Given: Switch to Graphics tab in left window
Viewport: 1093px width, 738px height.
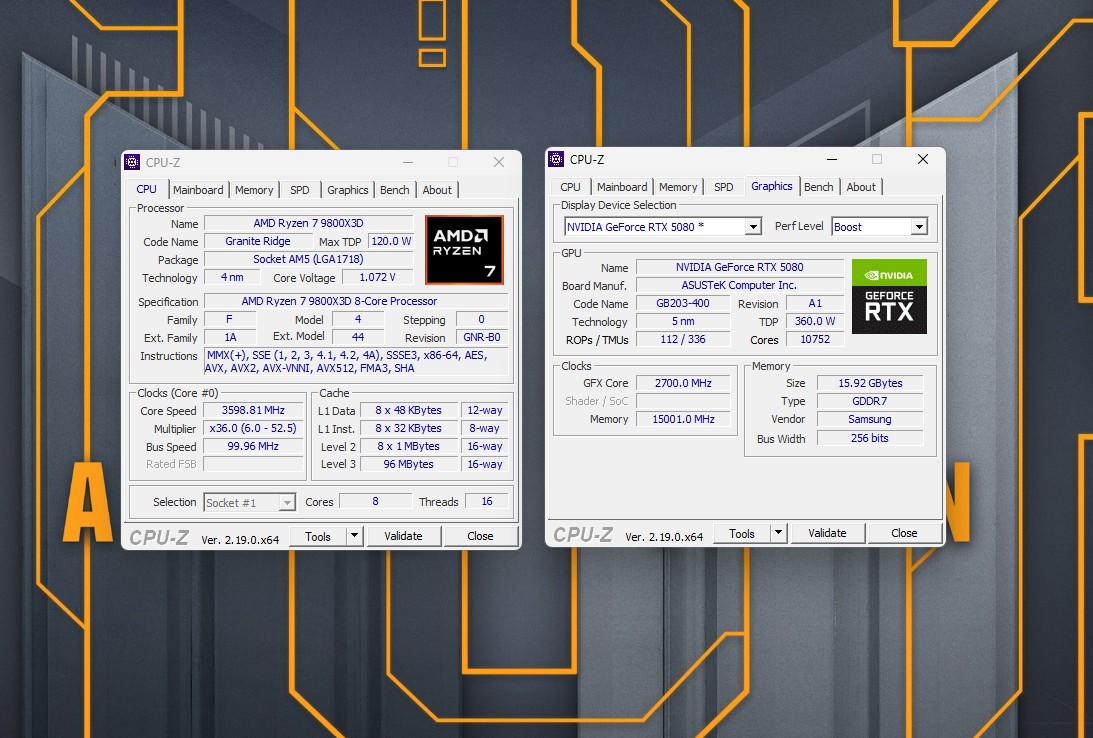Looking at the screenshot, I should pyautogui.click(x=347, y=190).
